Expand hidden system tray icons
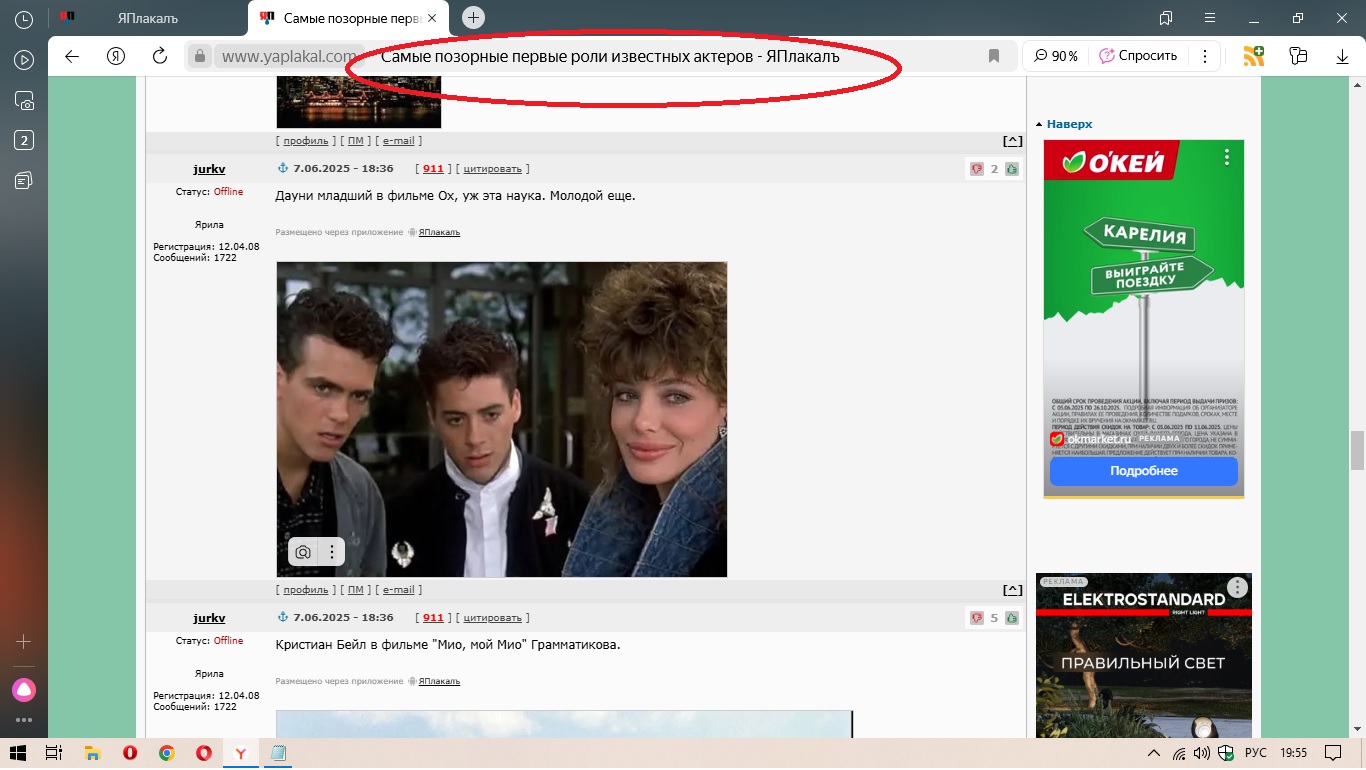The width and height of the screenshot is (1366, 770). pos(1154,753)
